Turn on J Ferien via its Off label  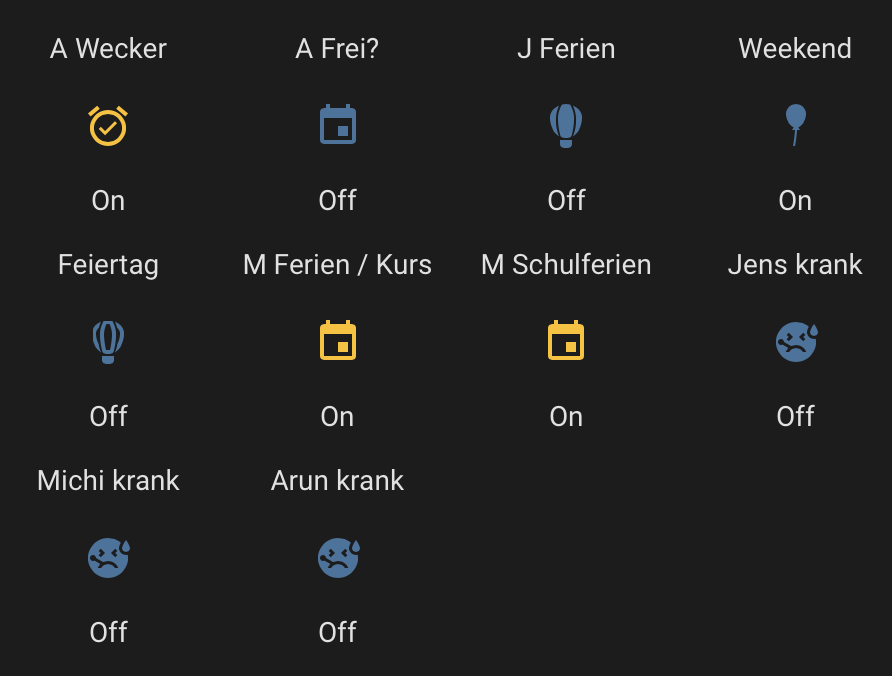[x=566, y=200]
